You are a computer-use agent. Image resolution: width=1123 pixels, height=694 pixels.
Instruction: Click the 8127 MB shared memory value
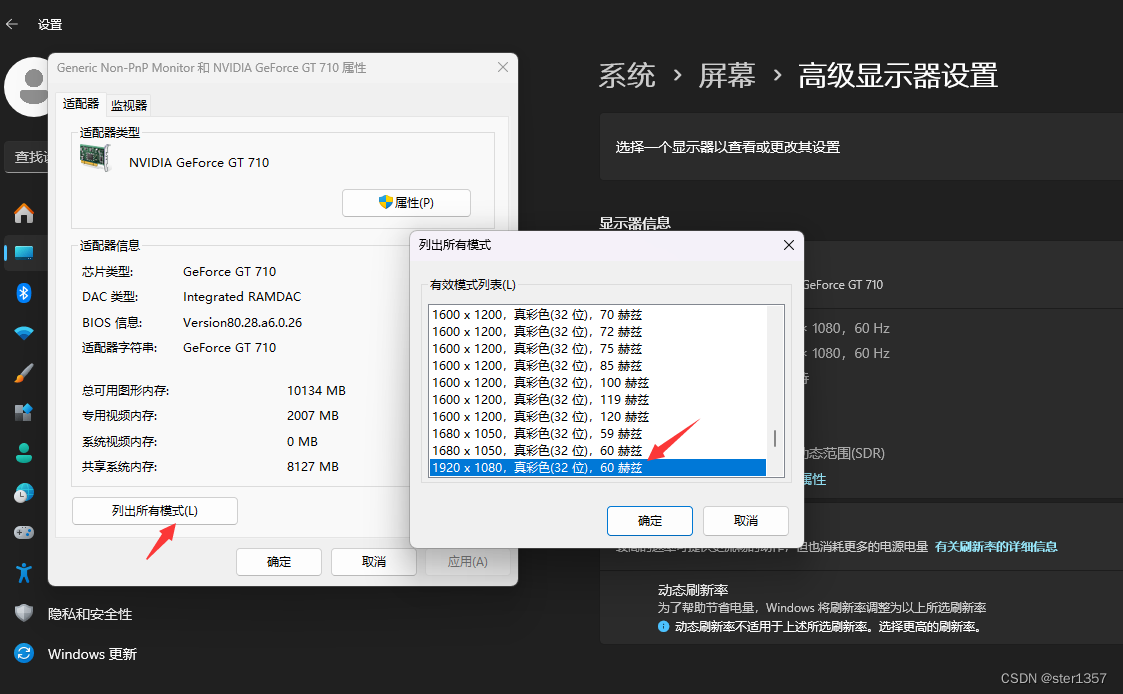click(312, 466)
